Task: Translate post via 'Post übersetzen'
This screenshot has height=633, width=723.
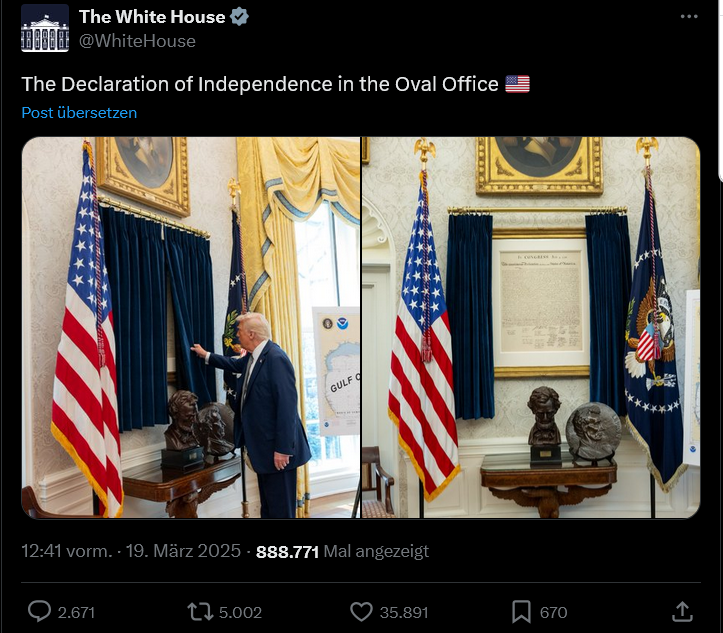Action: point(79,112)
